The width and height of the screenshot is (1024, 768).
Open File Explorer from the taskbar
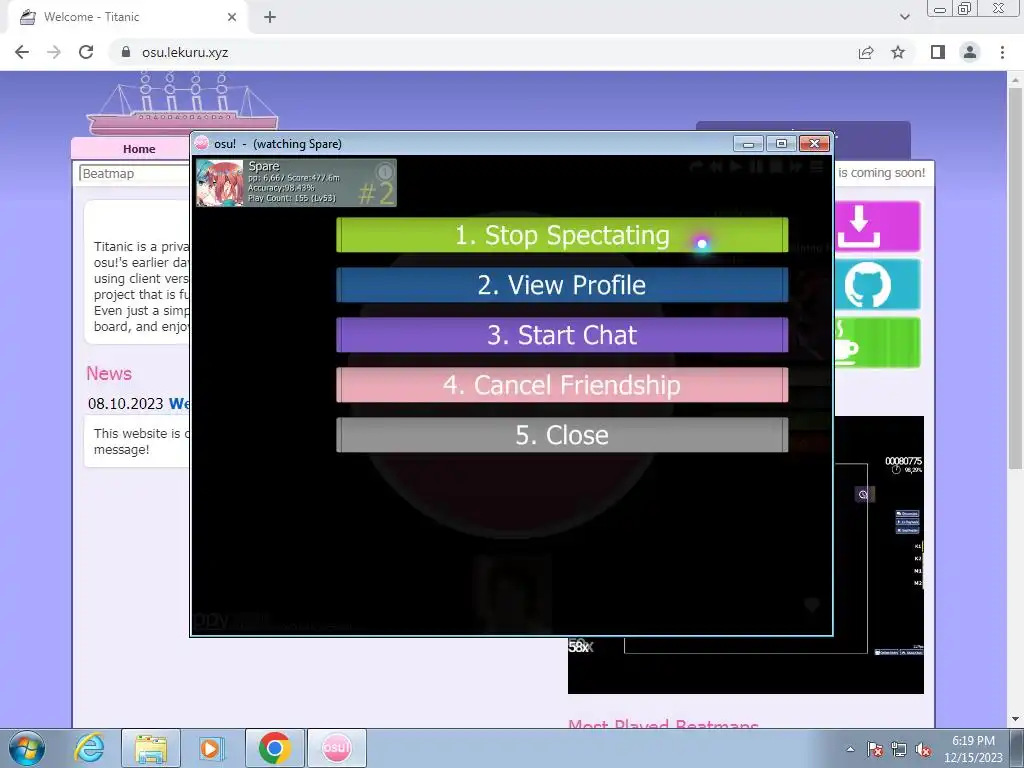(151, 748)
